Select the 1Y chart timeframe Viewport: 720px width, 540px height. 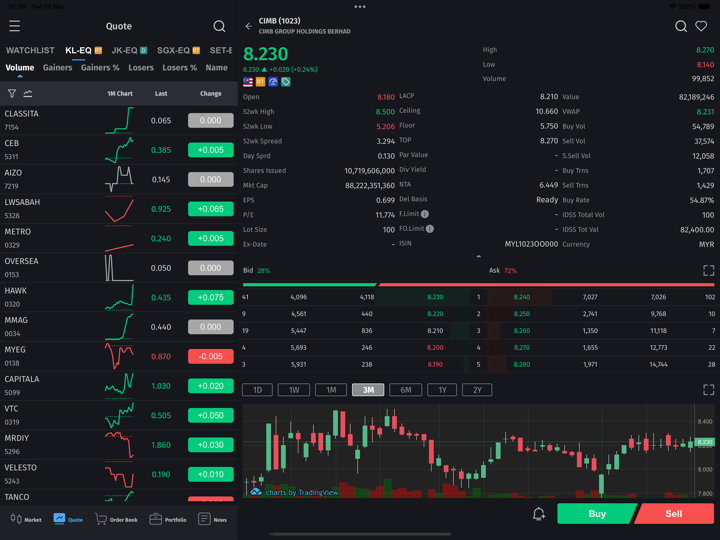coord(442,390)
